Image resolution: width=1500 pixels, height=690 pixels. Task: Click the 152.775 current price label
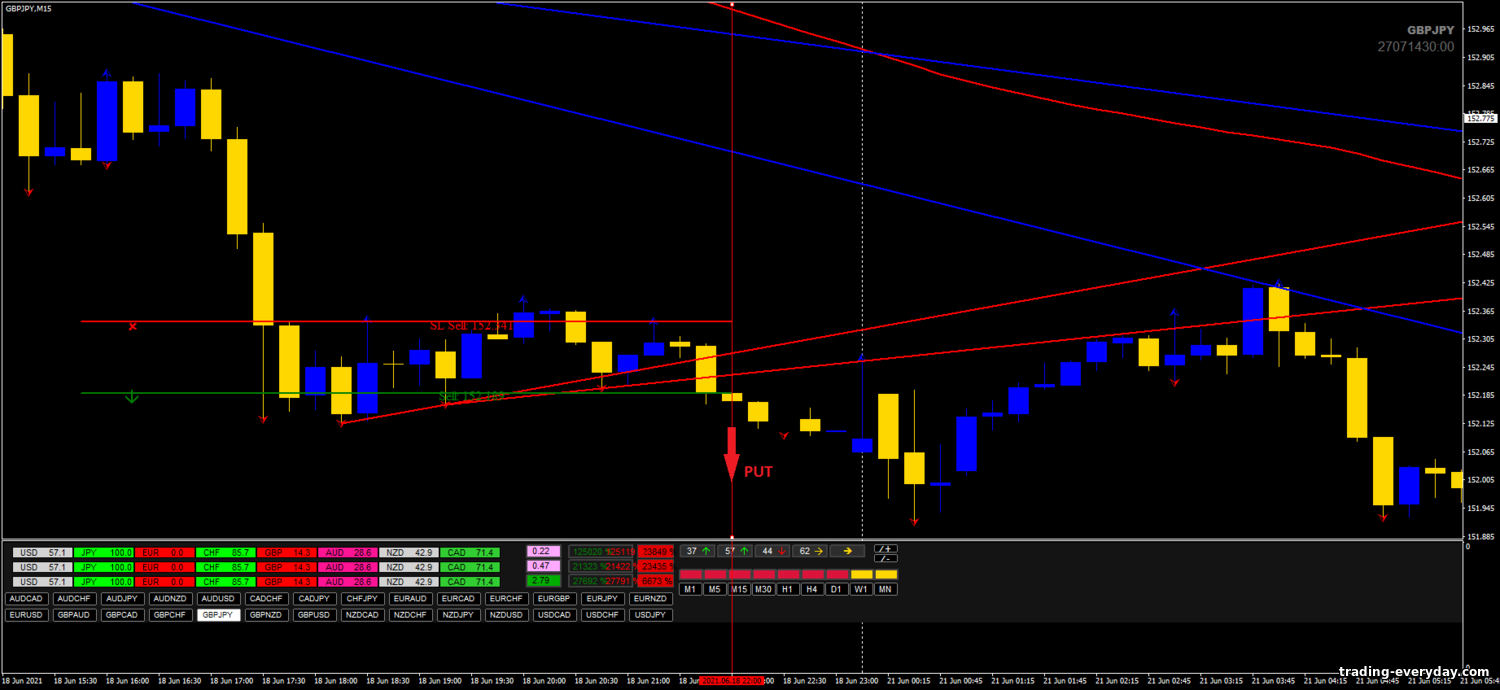1480,119
